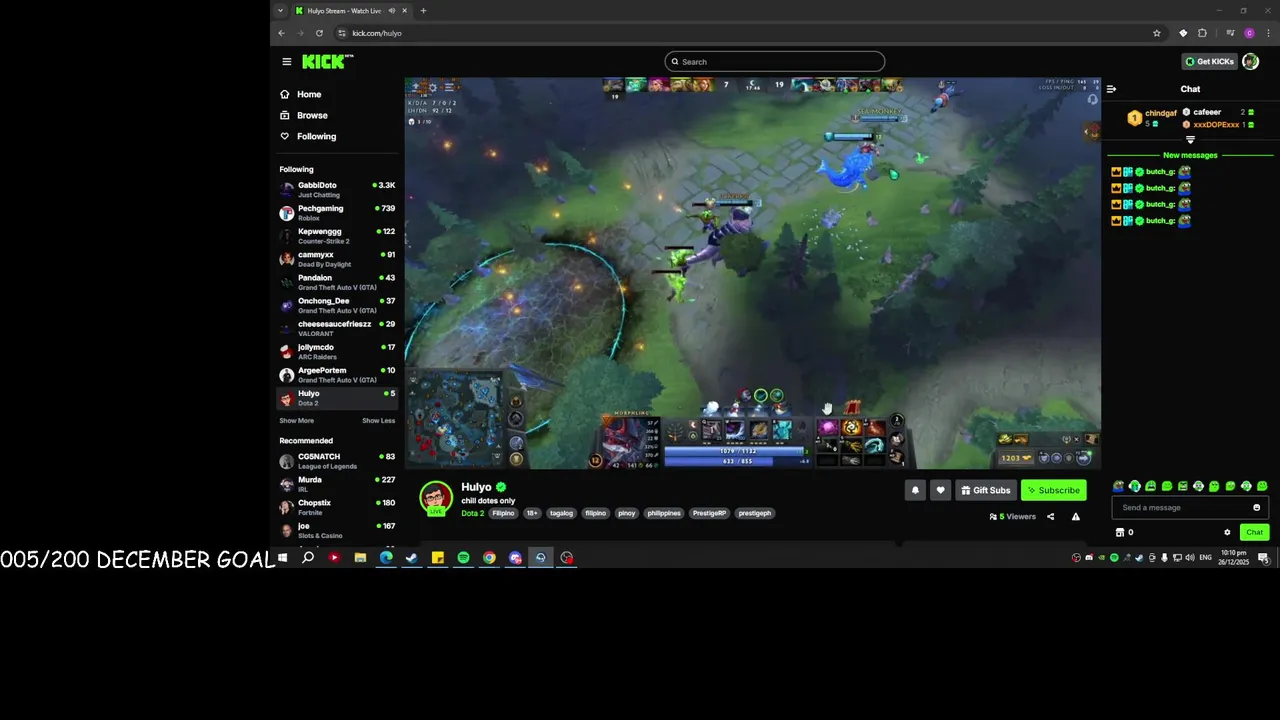This screenshot has width=1280, height=720.
Task: Open a new browser tab
Action: [423, 11]
